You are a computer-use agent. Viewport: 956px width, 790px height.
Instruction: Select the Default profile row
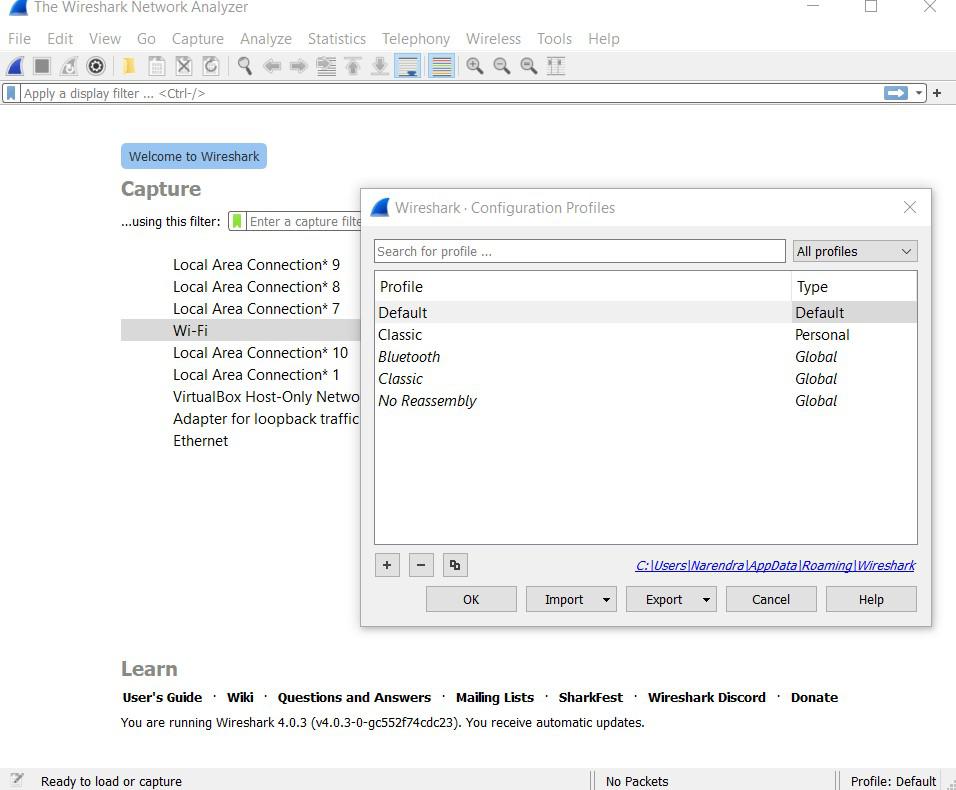[x=646, y=312]
